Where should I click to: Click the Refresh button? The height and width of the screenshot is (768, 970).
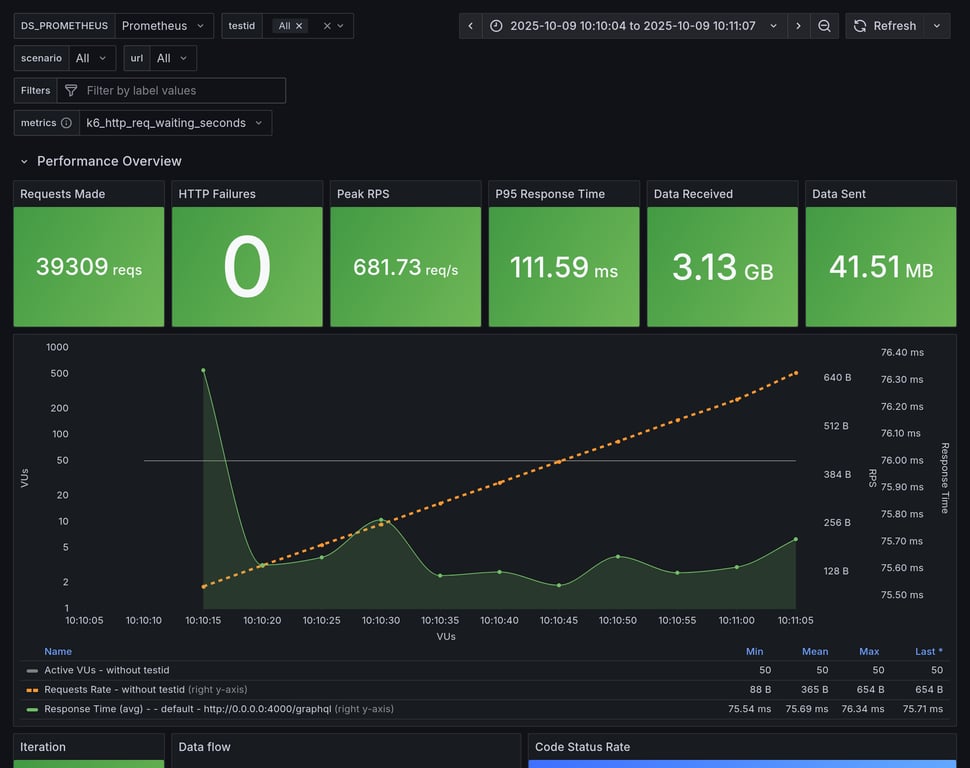(x=884, y=26)
